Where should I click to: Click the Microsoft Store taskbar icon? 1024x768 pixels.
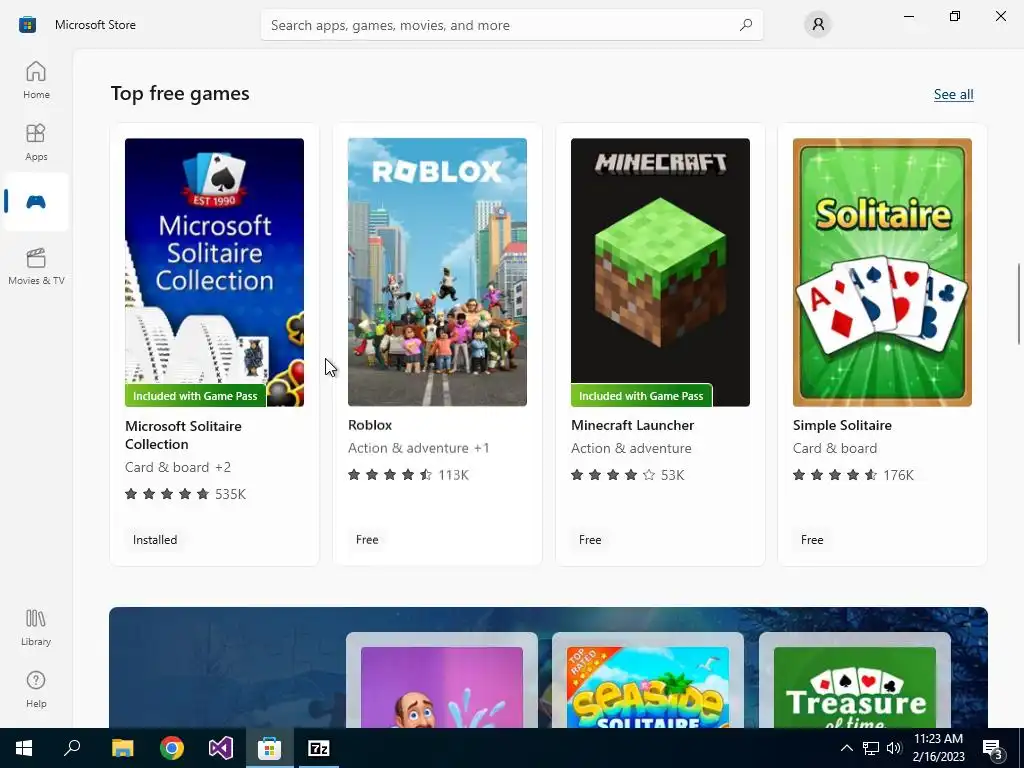pyautogui.click(x=269, y=748)
